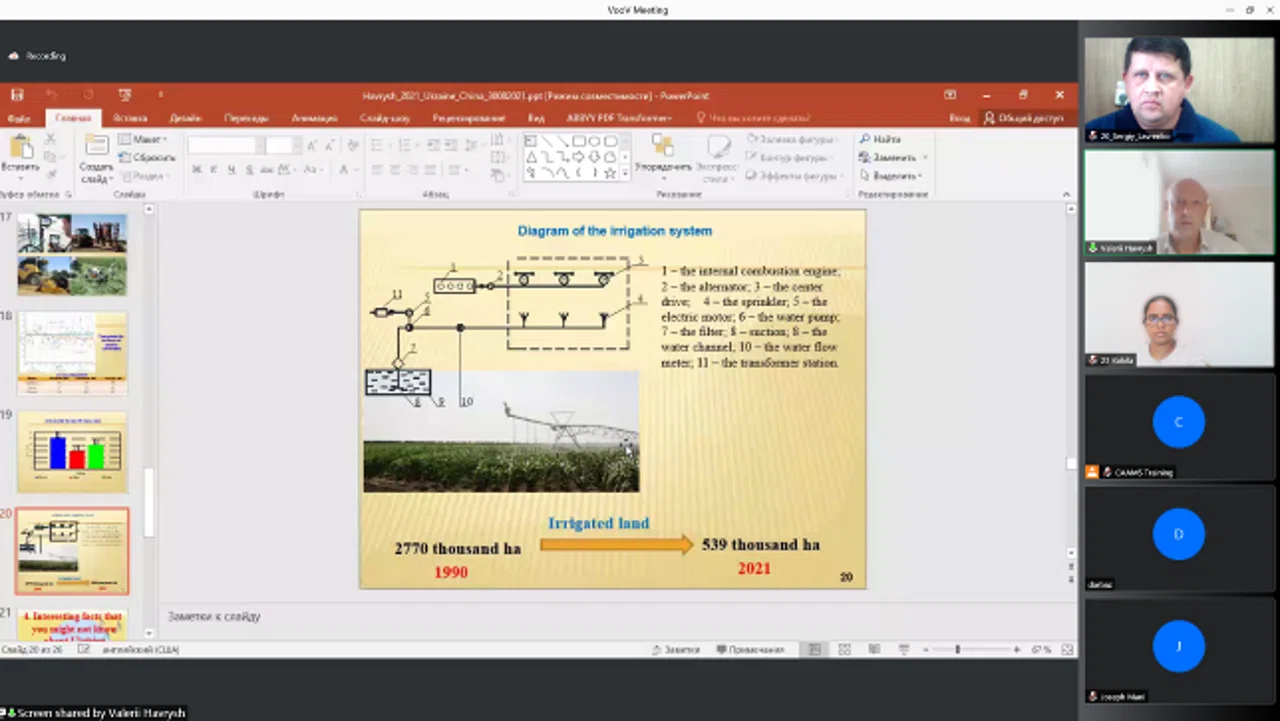Click the Заменить (Replace) button
Image resolution: width=1280 pixels, height=721 pixels.
click(893, 158)
